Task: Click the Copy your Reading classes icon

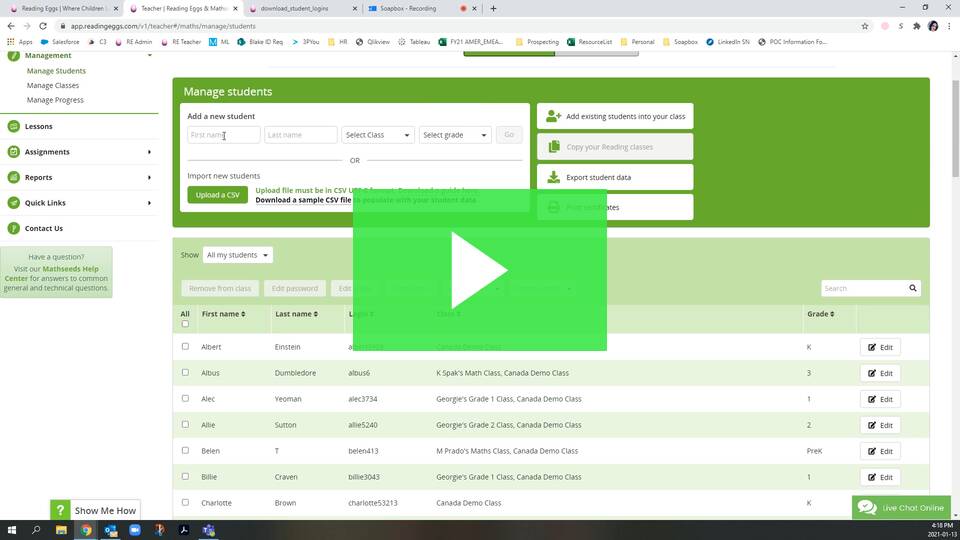Action: click(x=554, y=147)
